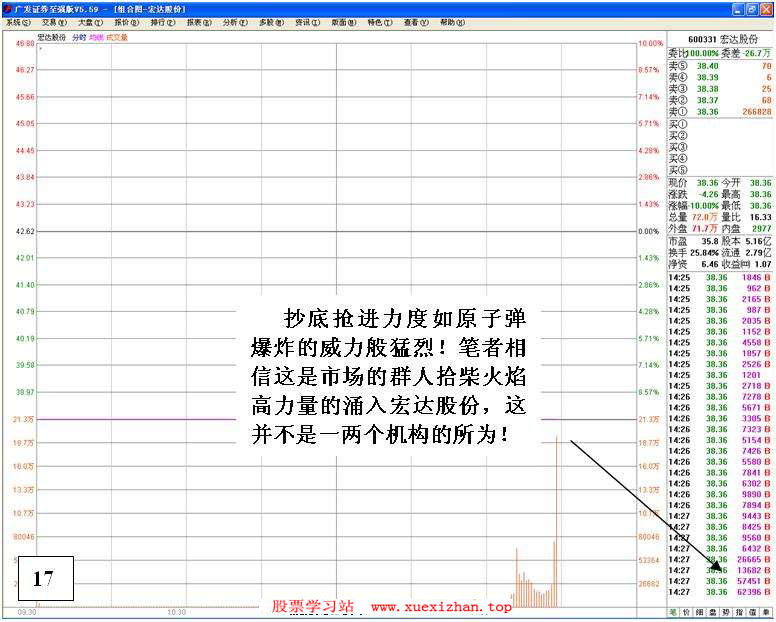Close the 广发证券 application window
Screen dimensions: 776x622
(765, 9)
